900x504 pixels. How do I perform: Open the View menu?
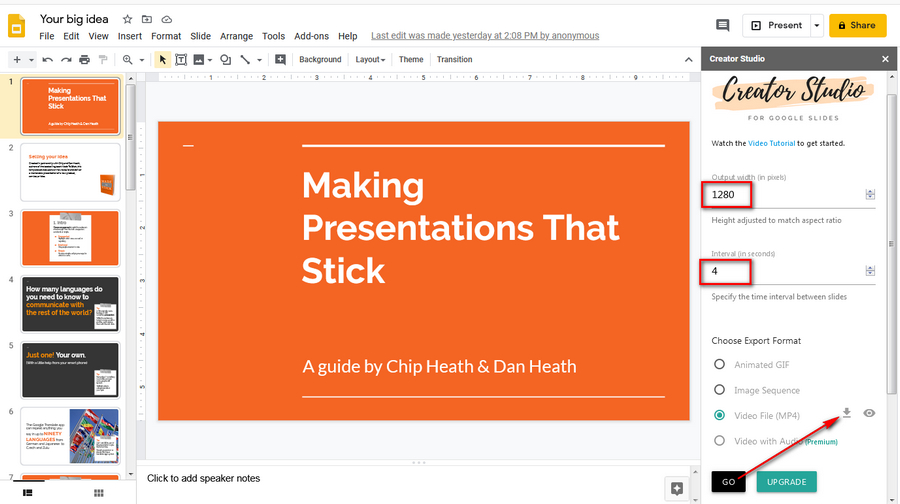click(98, 36)
